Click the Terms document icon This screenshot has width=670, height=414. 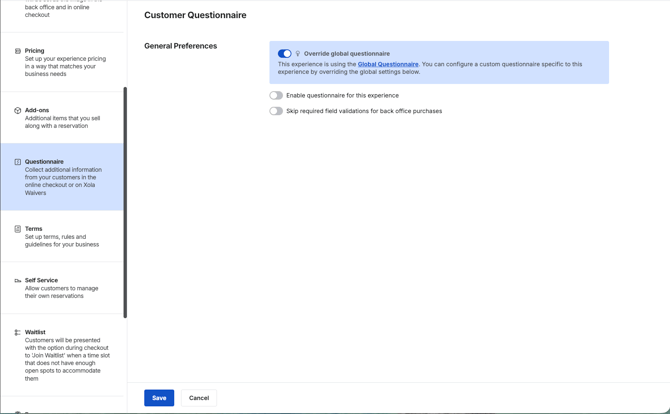[17, 229]
